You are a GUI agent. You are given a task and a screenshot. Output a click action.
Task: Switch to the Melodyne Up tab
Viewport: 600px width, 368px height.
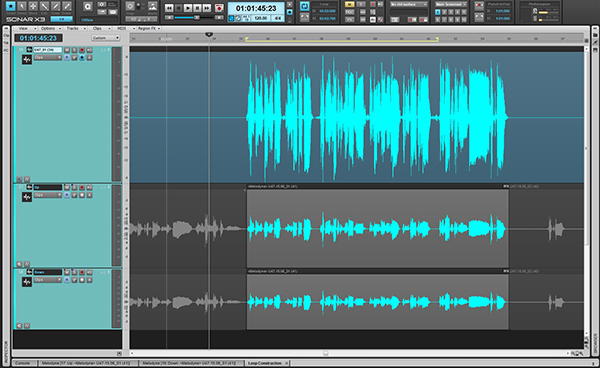pyautogui.click(x=87, y=363)
